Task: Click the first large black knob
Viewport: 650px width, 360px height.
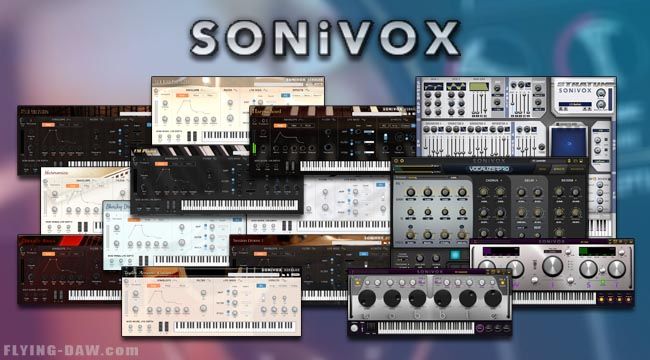Action: [x=367, y=299]
